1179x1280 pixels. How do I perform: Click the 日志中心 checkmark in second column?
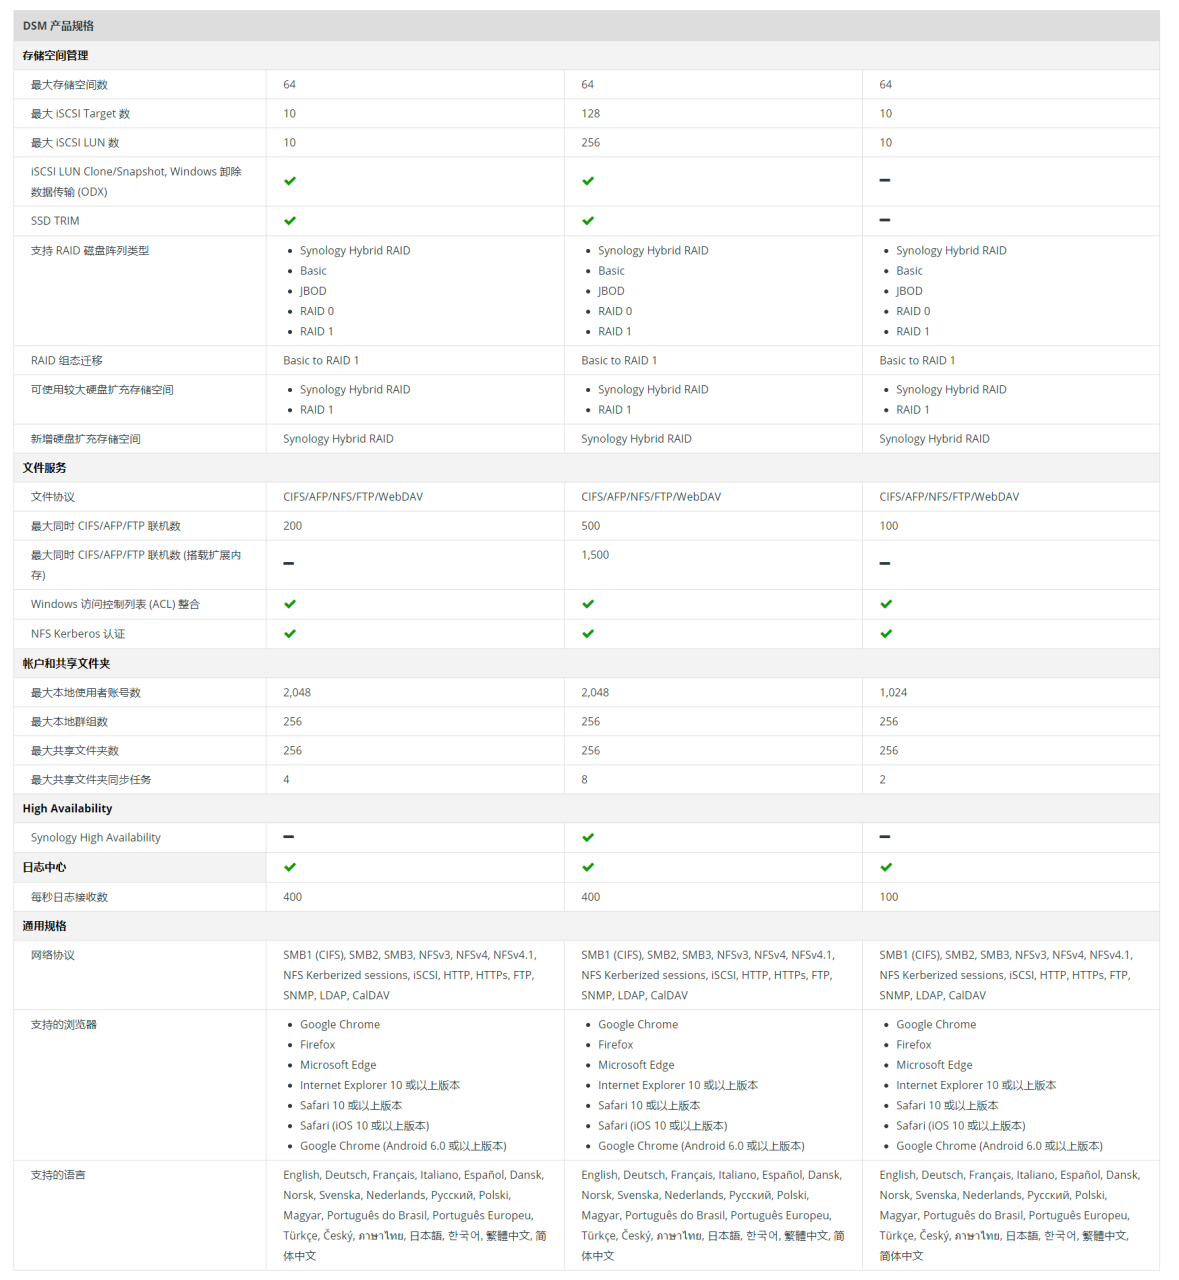pyautogui.click(x=588, y=867)
